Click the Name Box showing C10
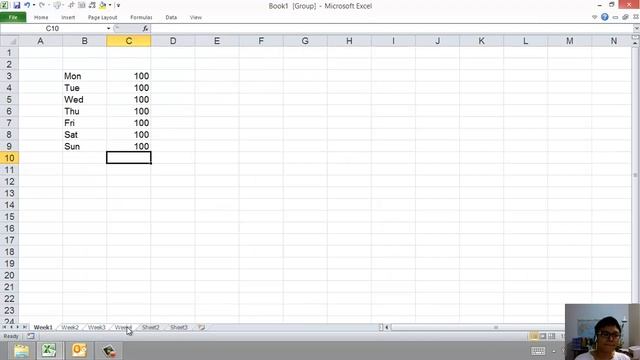This screenshot has width=640, height=360. pyautogui.click(x=53, y=29)
